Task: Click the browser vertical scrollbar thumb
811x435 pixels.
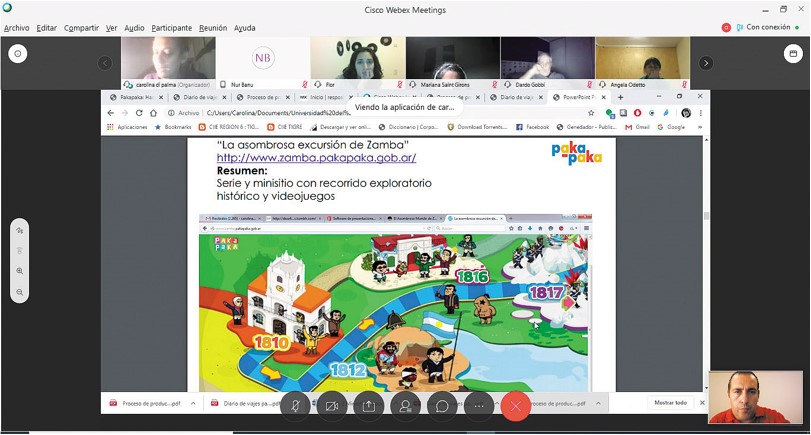Action: (706, 216)
